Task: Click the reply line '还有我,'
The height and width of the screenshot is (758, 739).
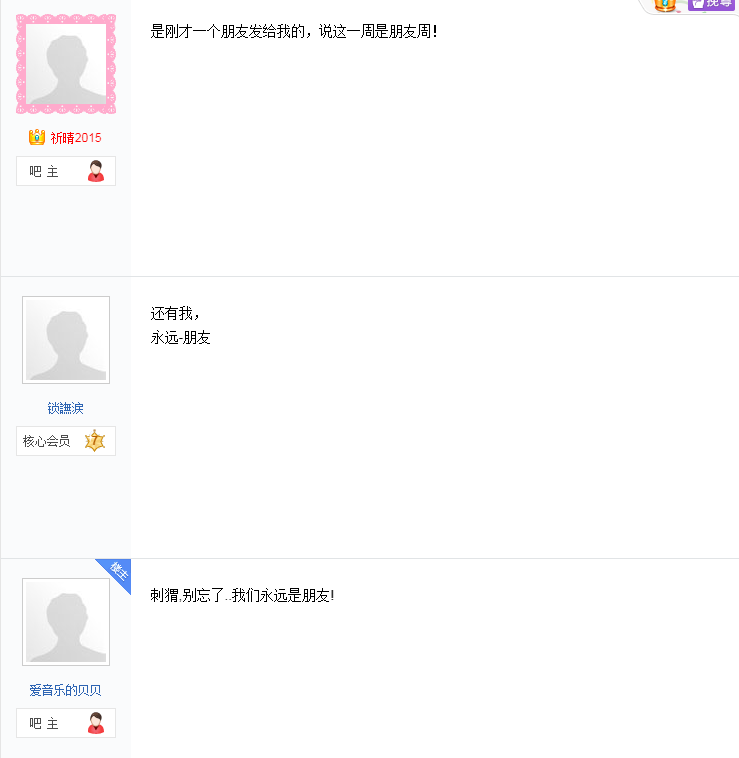Action: [x=175, y=314]
